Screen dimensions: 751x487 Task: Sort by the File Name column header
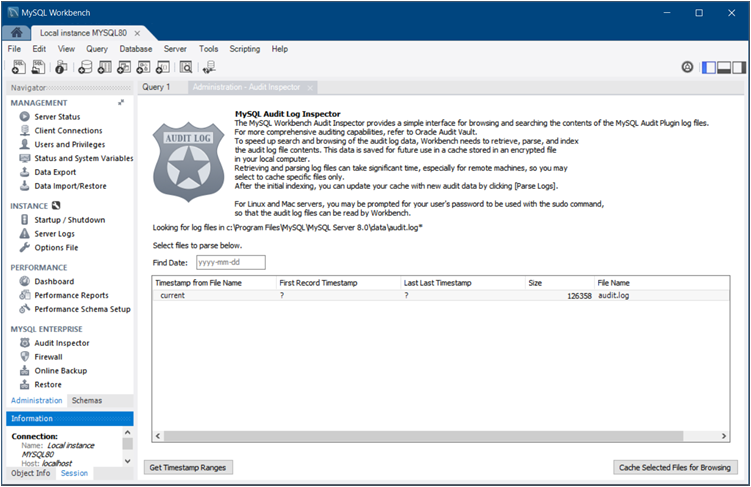click(x=662, y=283)
